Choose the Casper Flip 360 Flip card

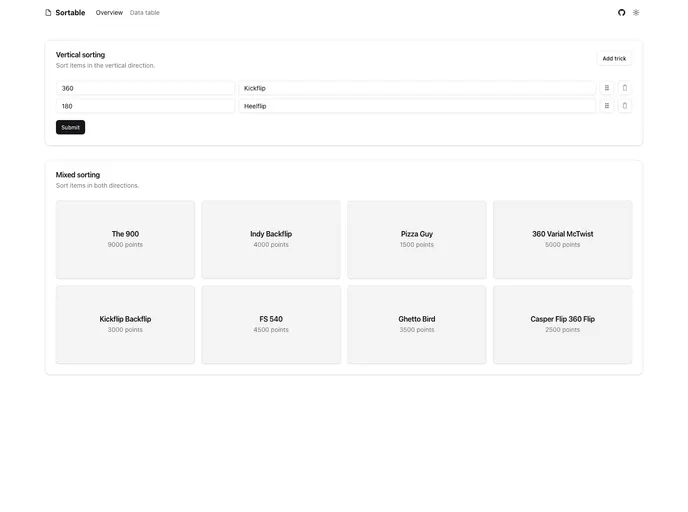coord(562,324)
